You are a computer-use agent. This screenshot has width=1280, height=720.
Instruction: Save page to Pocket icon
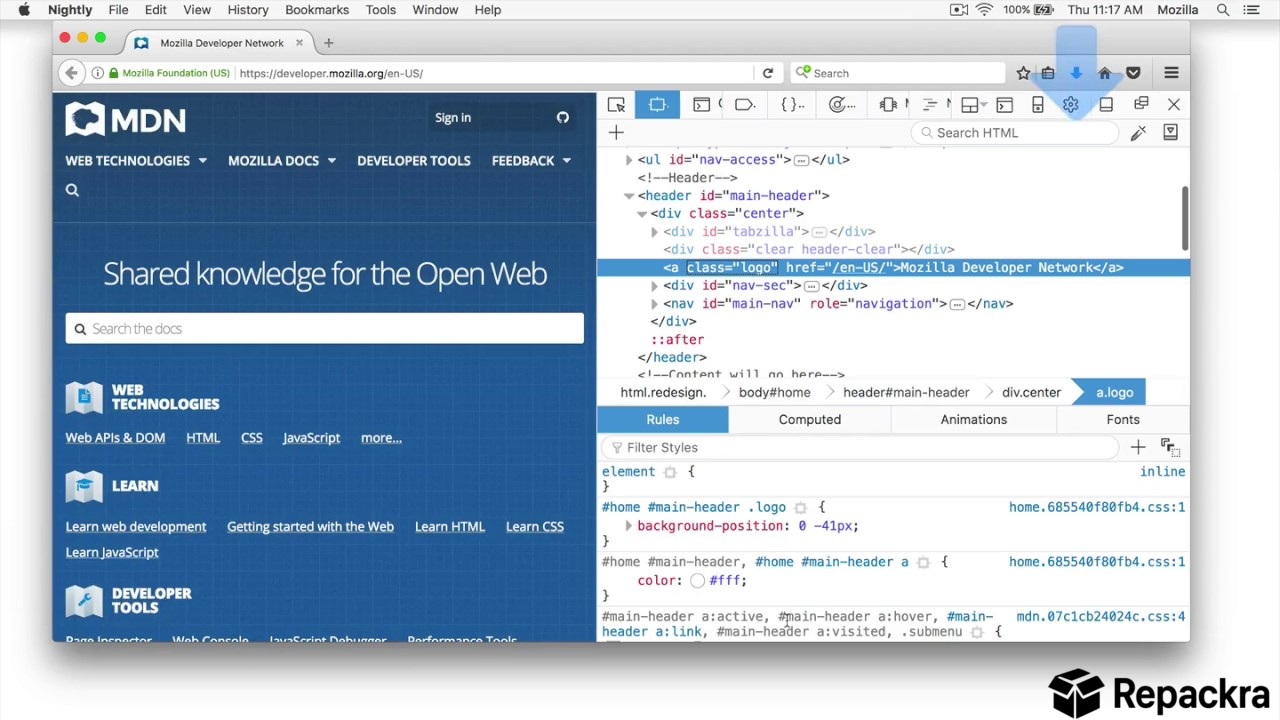[1133, 73]
